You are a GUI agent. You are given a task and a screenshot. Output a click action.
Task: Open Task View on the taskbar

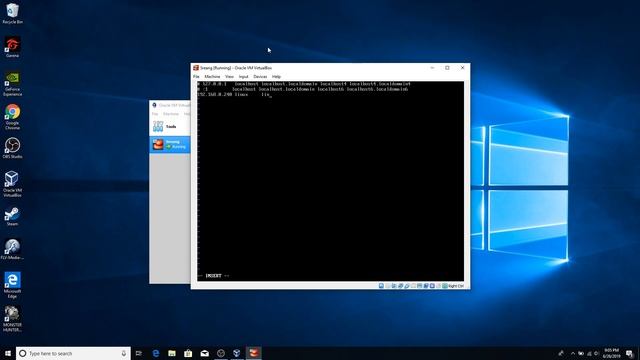pos(139,353)
